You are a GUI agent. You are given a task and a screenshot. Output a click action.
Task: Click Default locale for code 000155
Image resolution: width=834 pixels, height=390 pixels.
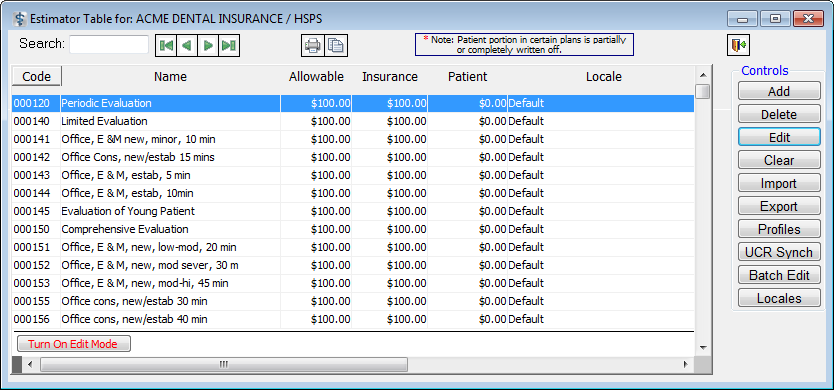click(526, 301)
